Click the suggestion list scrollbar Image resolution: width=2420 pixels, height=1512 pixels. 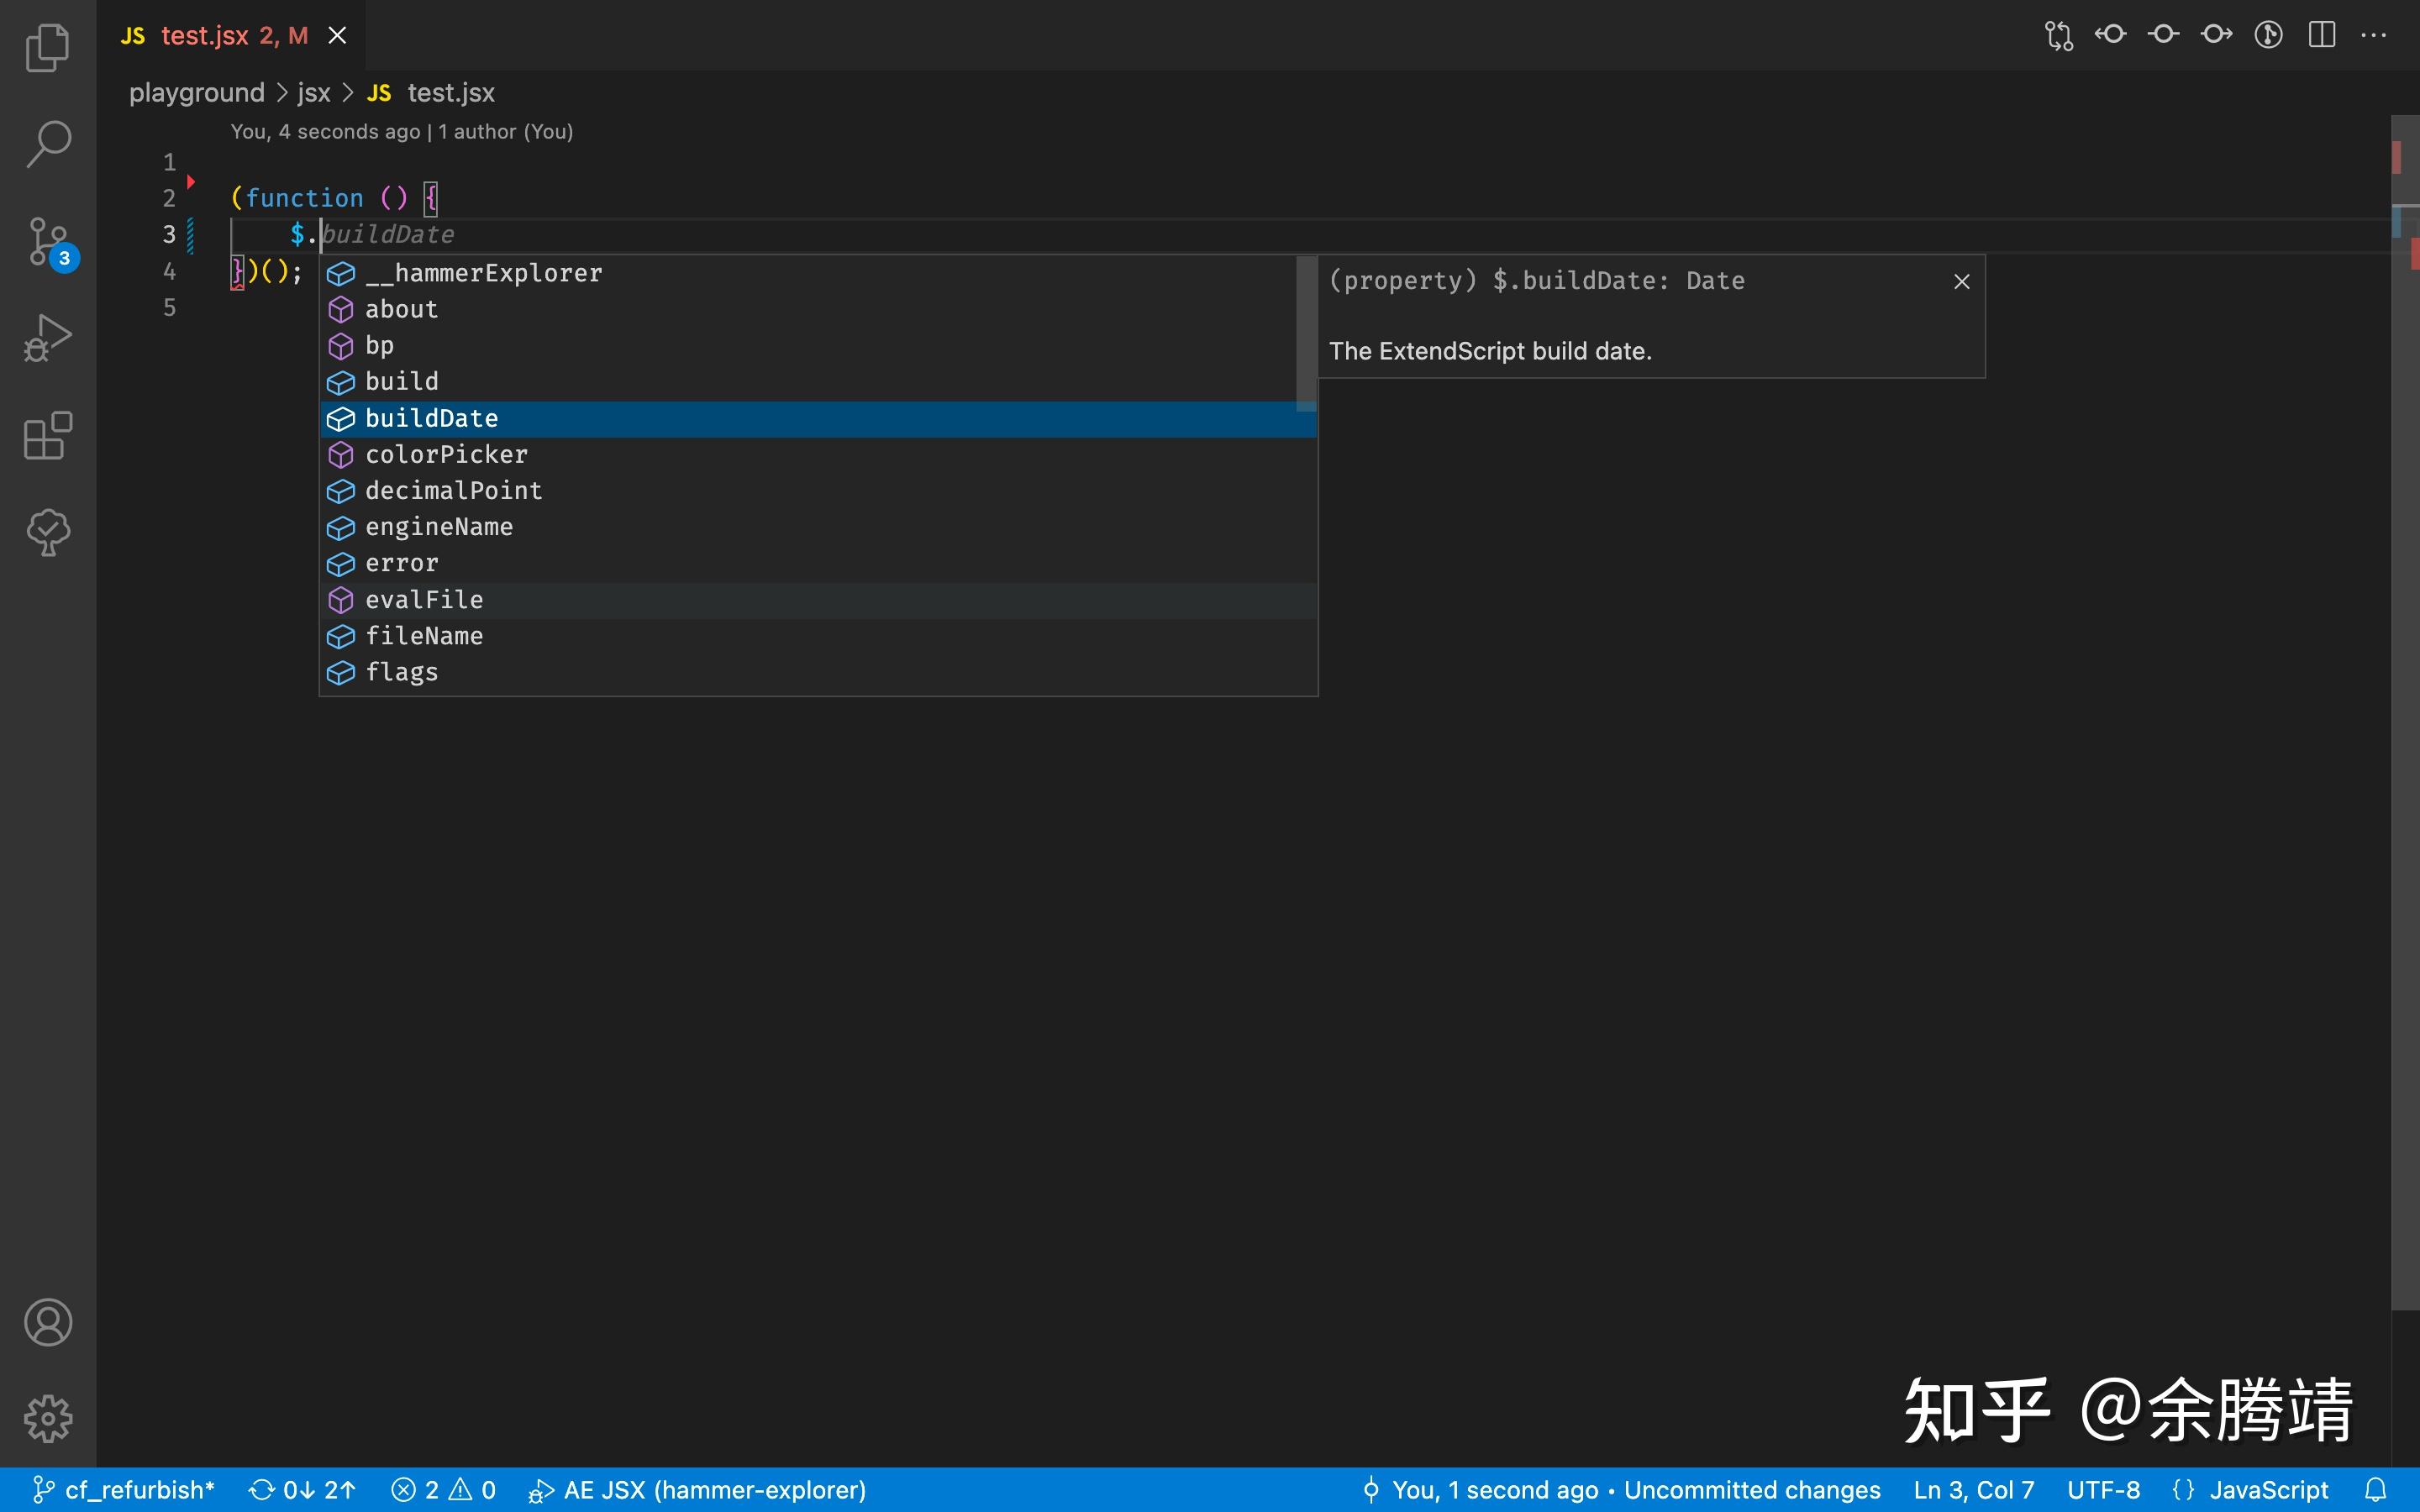click(x=1306, y=335)
